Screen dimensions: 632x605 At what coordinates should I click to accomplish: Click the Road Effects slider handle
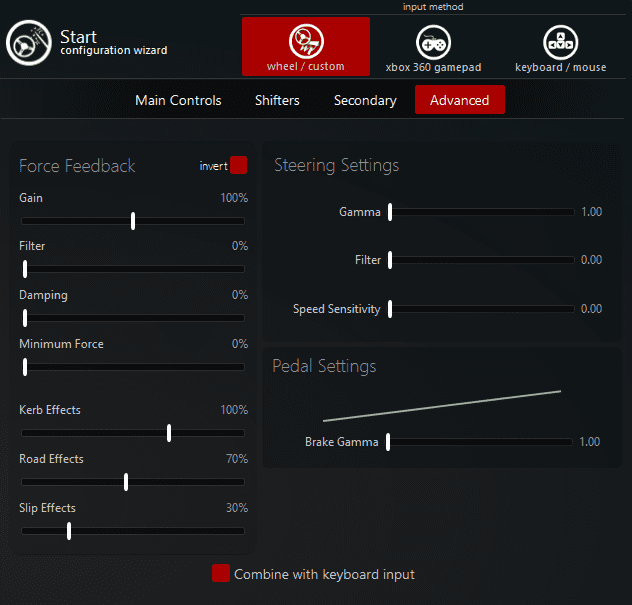126,482
